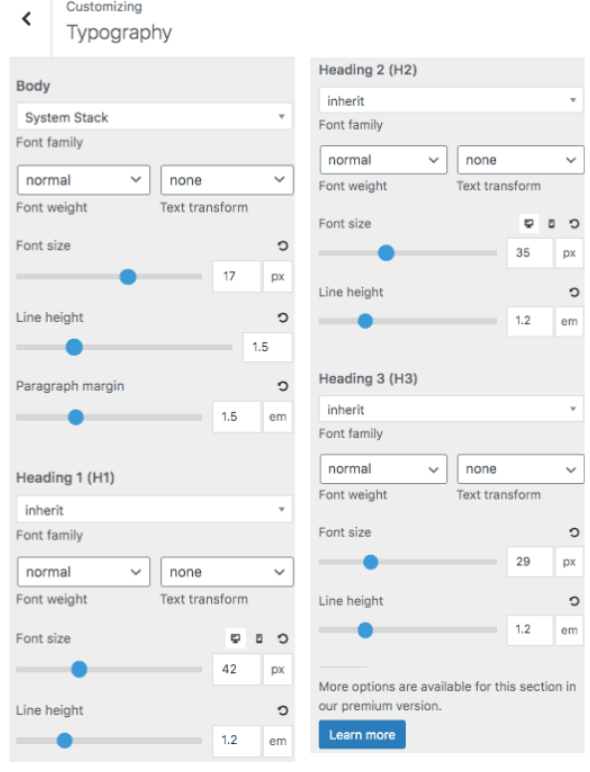This screenshot has width=590, height=772.
Task: Click the Heading 1 font size px unit
Action: (x=278, y=669)
